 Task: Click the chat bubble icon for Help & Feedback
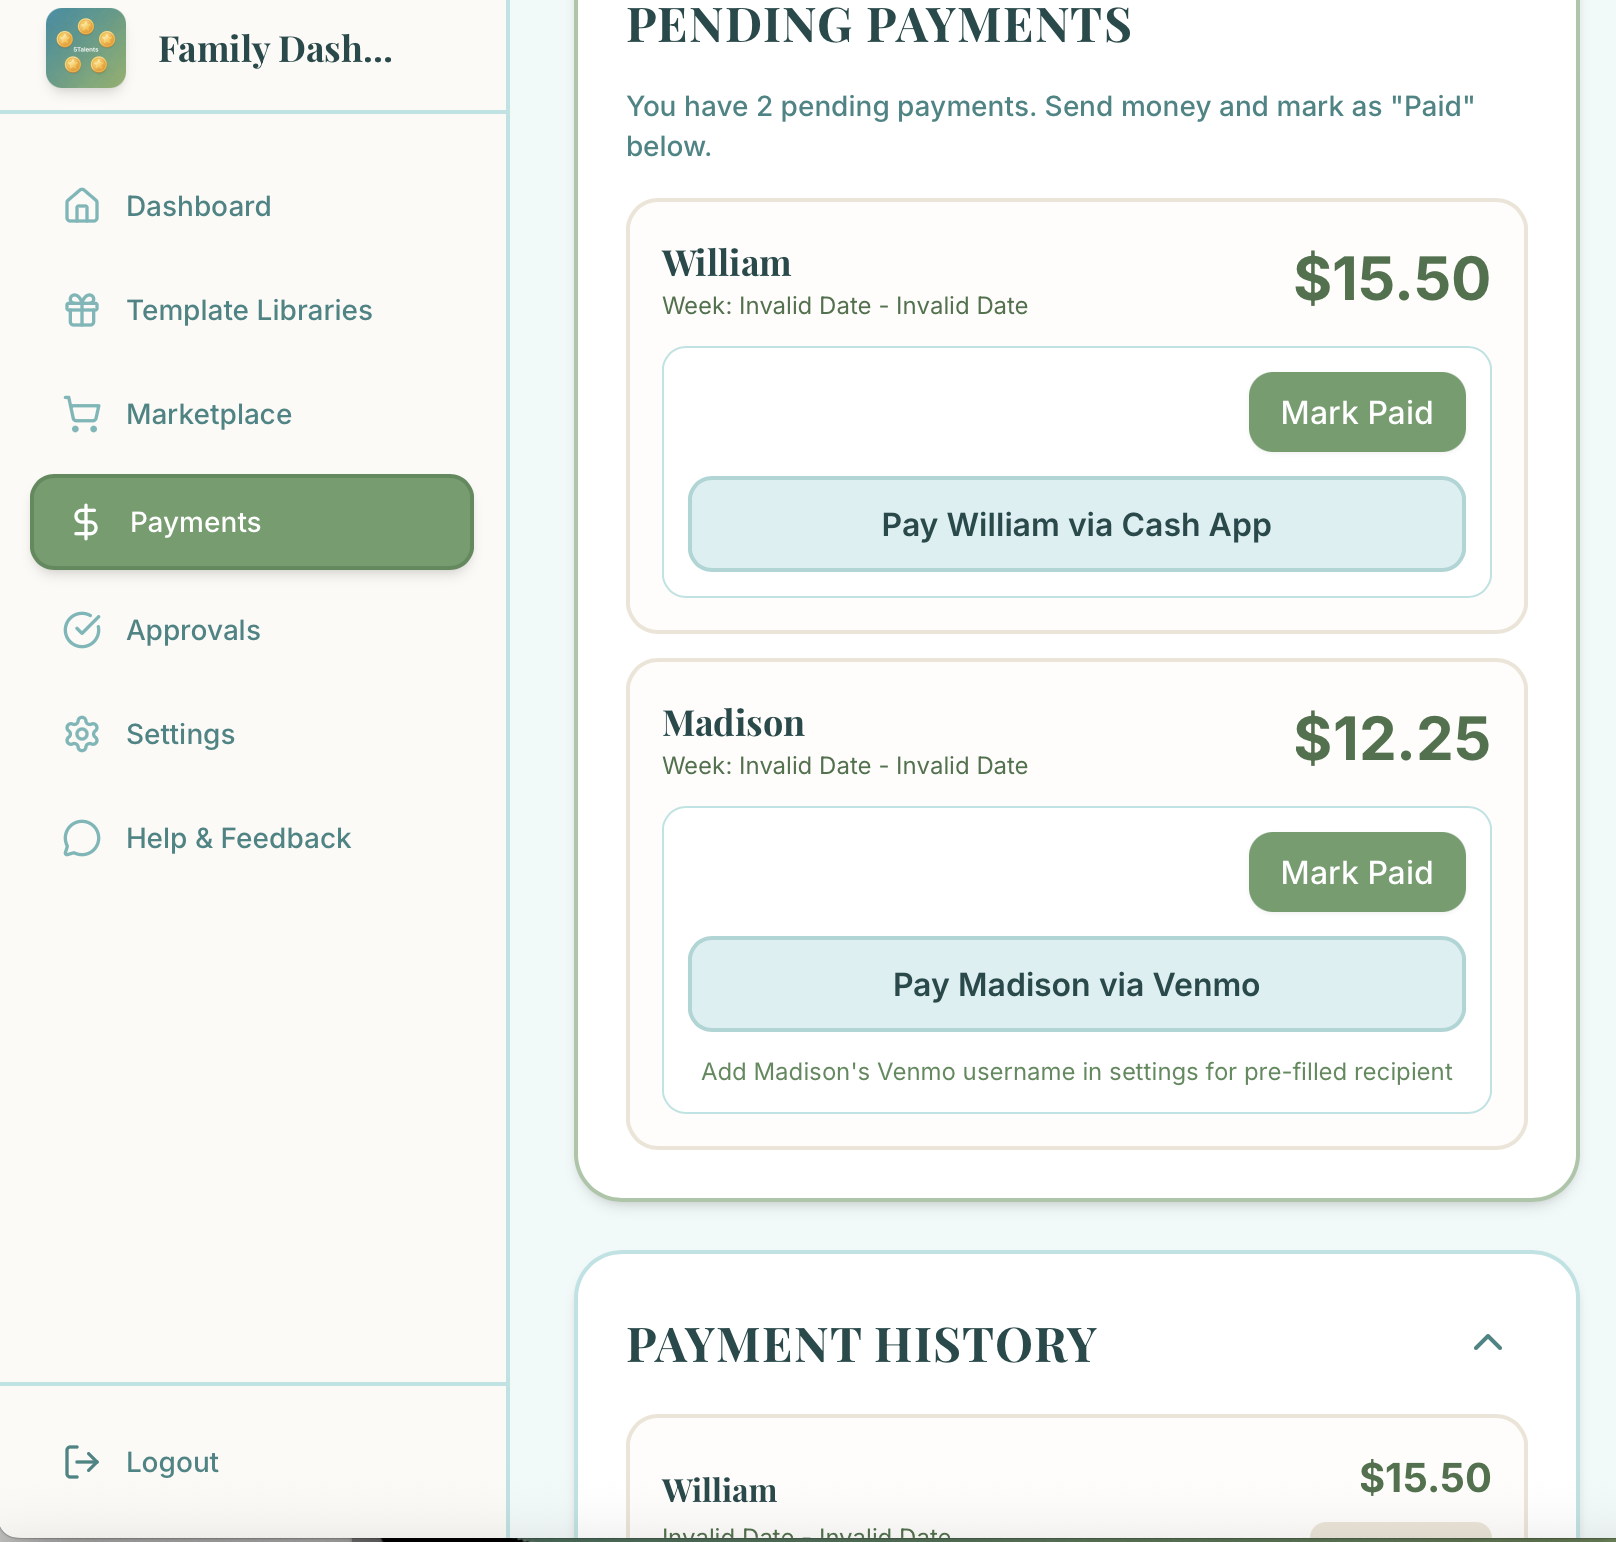(83, 838)
